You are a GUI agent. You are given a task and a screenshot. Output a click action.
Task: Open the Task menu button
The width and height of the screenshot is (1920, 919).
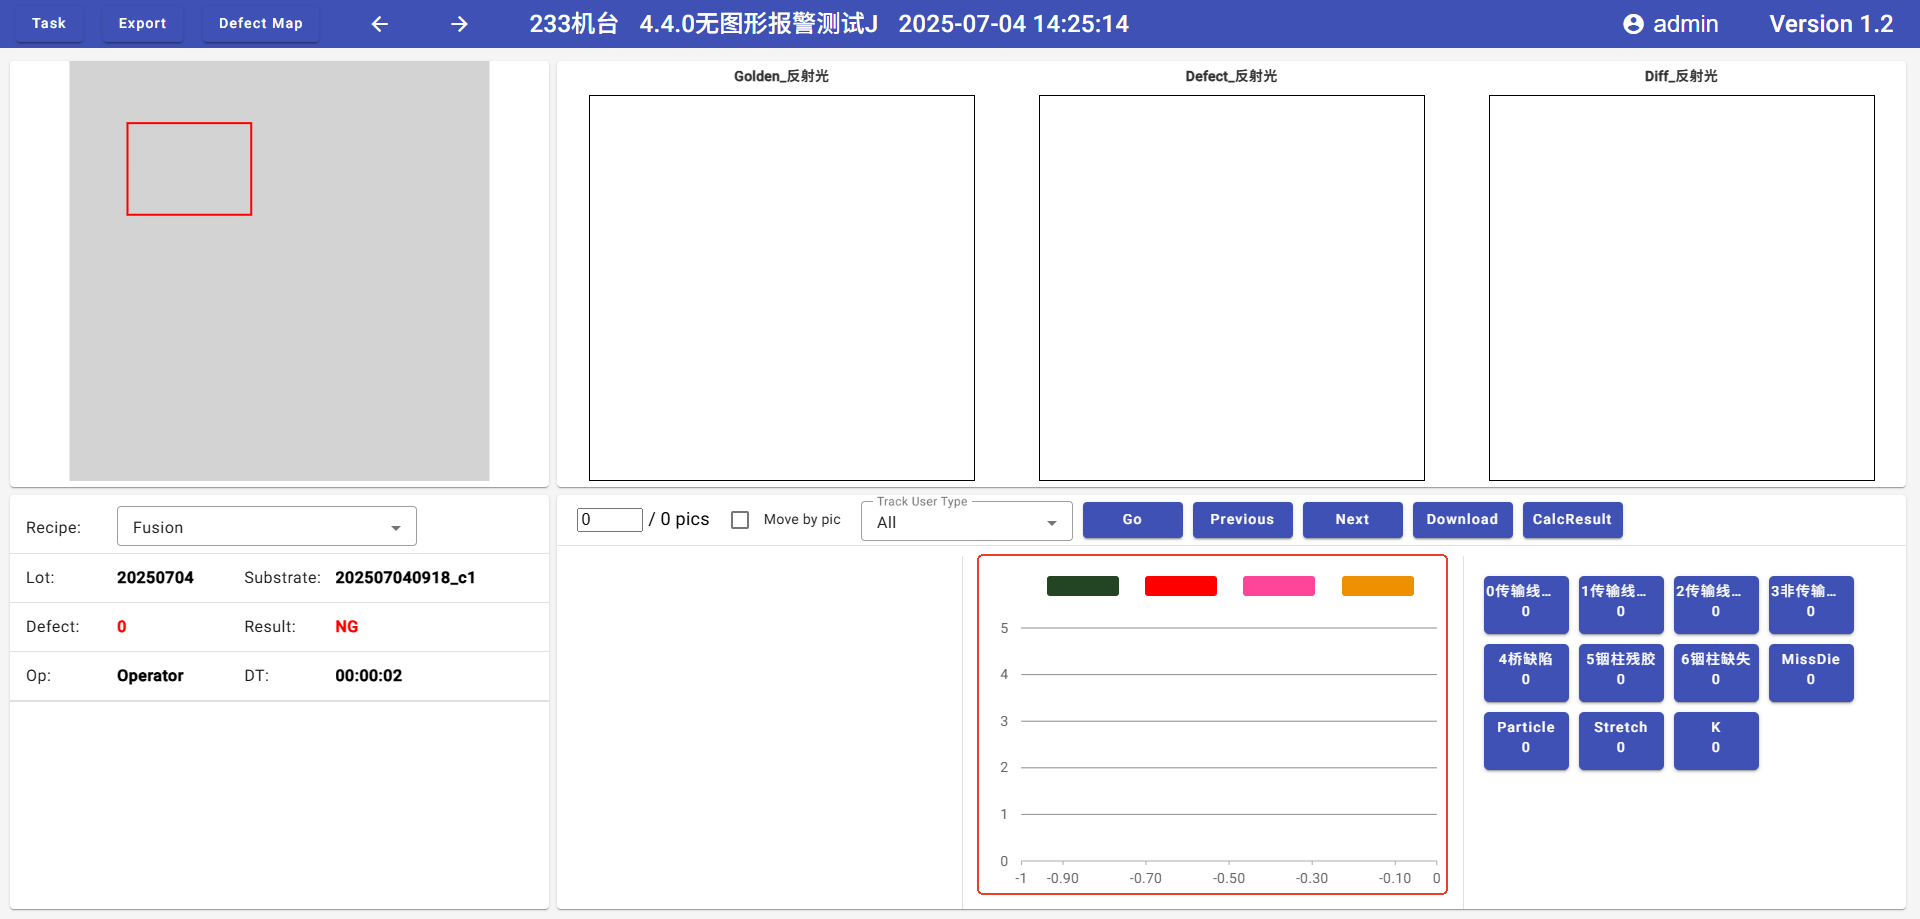click(49, 23)
